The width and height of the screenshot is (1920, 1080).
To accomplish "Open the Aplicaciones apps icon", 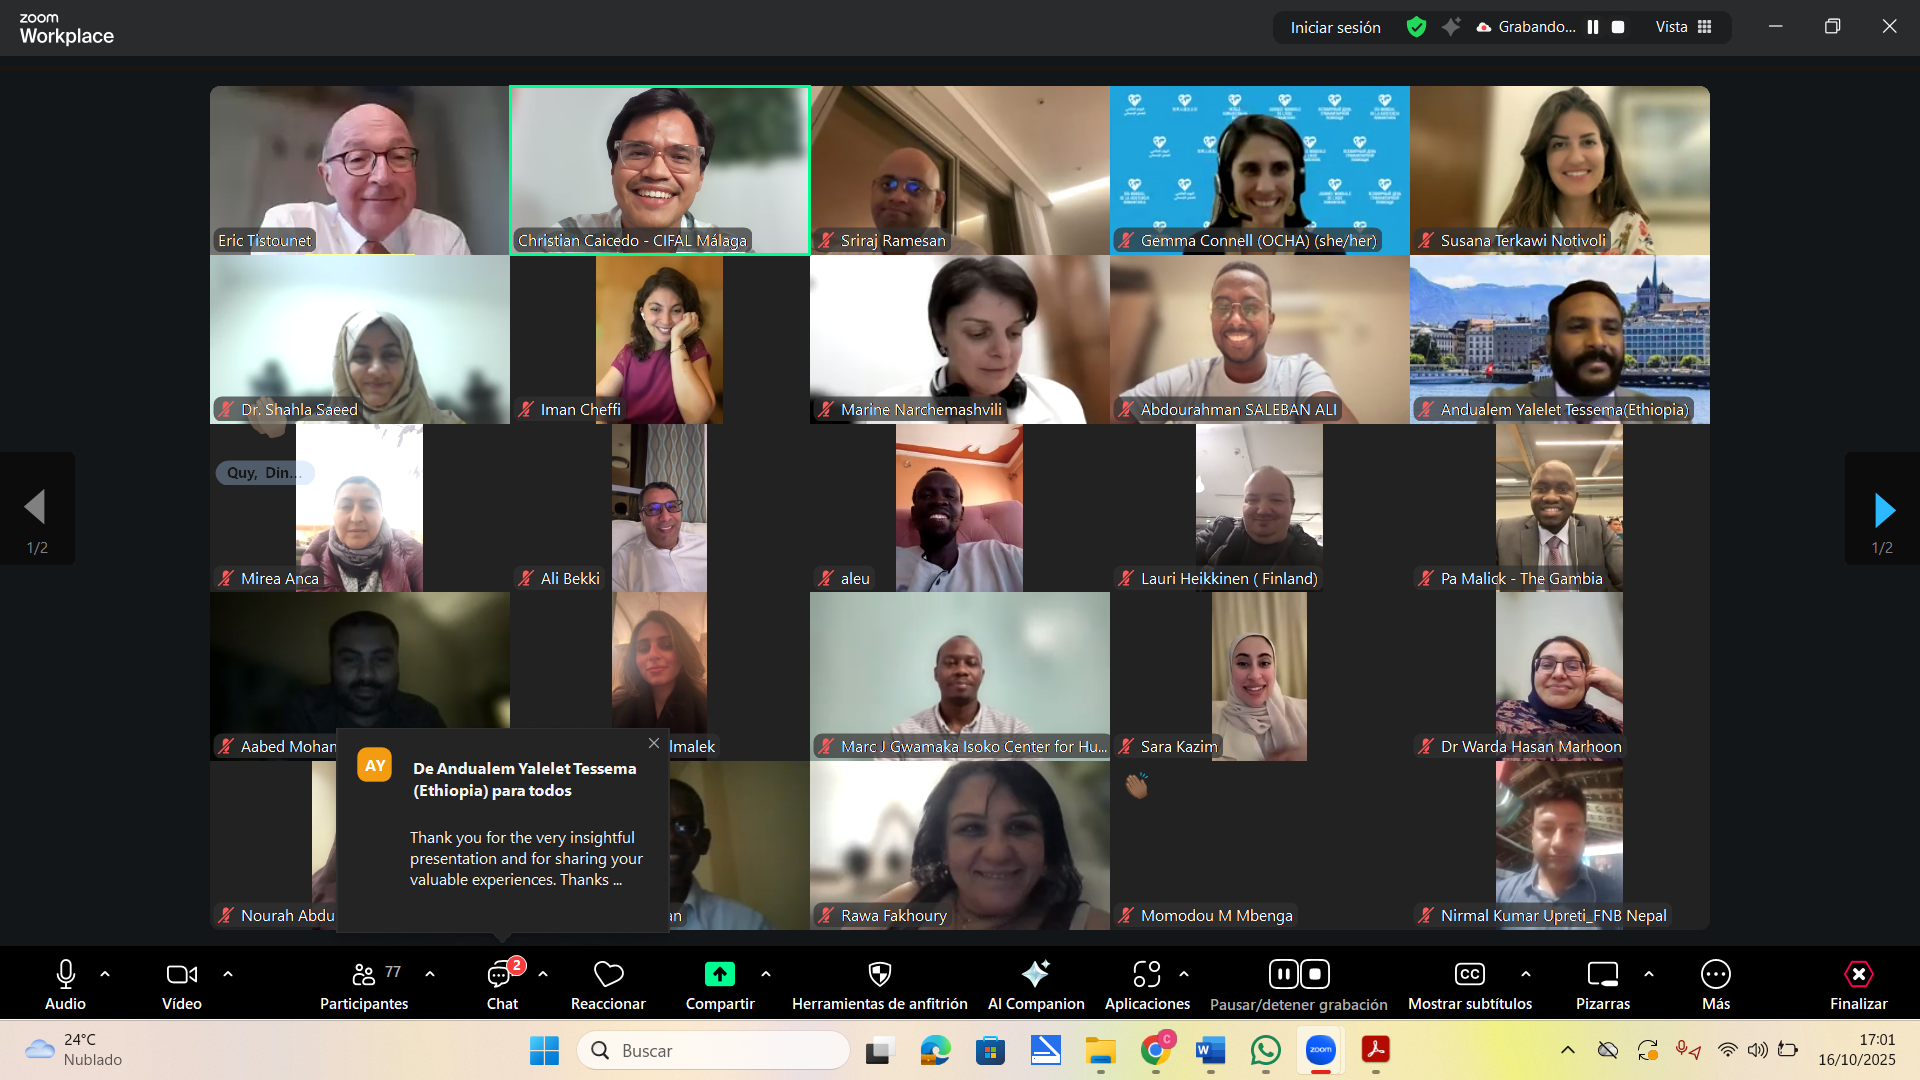I will point(1146,974).
